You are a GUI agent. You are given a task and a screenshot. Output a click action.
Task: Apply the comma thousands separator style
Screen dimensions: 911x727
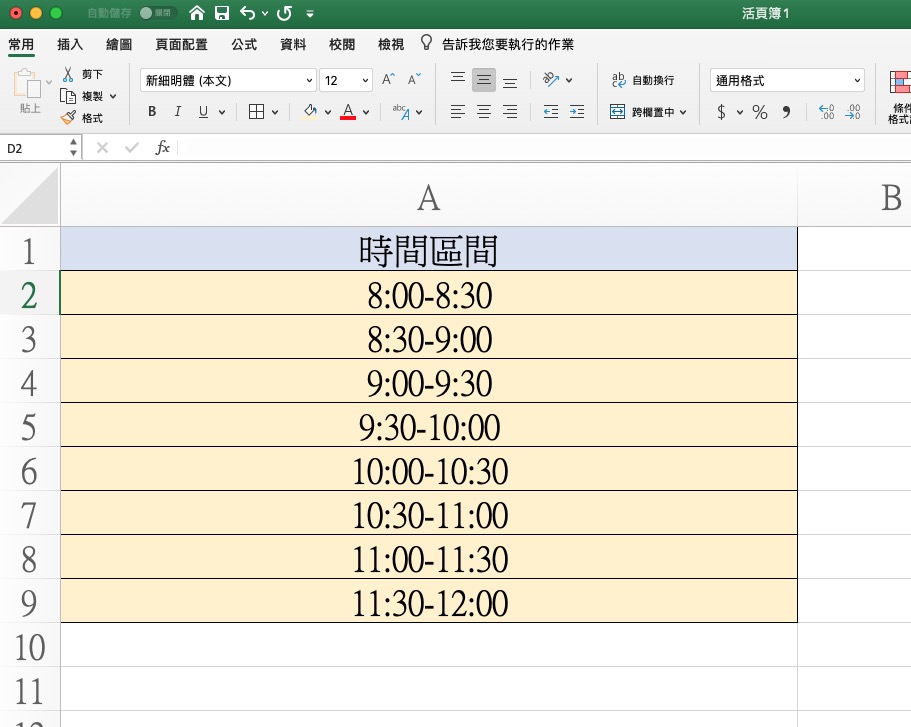click(x=785, y=112)
